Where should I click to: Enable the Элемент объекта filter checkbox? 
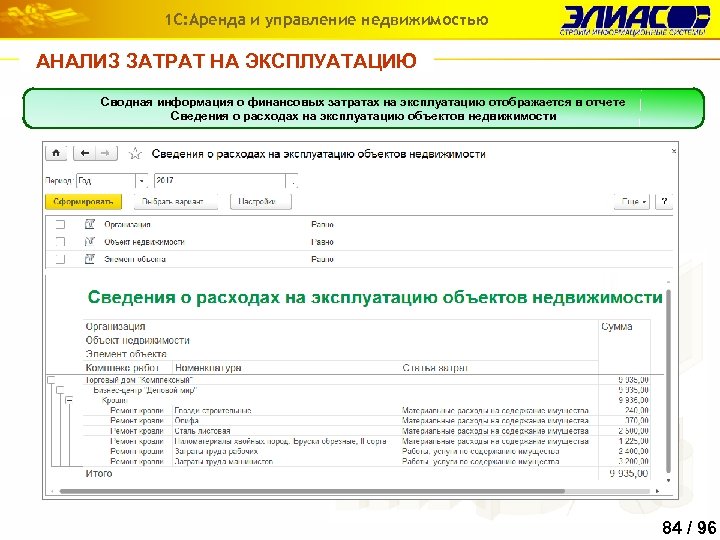pyautogui.click(x=60, y=259)
